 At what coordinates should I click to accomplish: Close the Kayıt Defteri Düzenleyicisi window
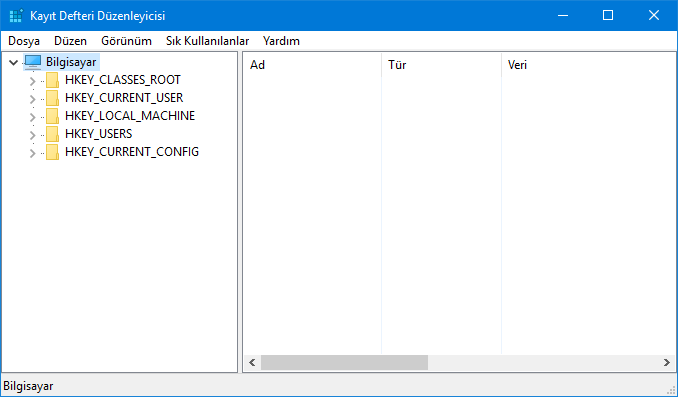click(x=654, y=16)
